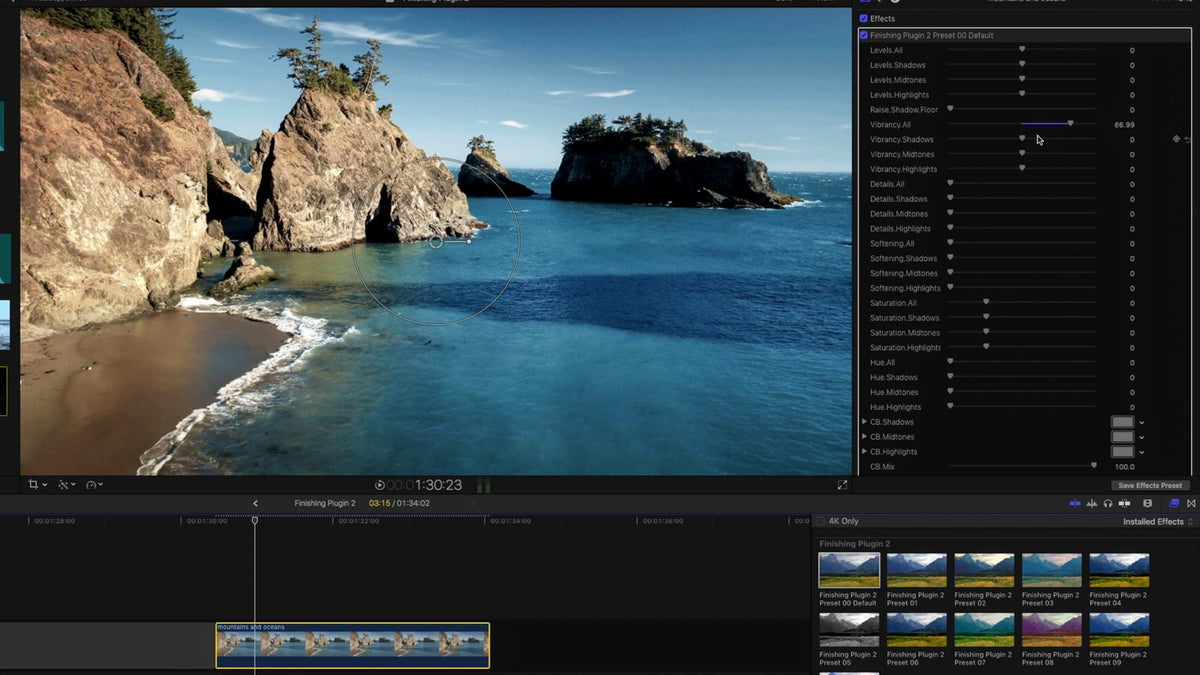Image resolution: width=1200 pixels, height=675 pixels.
Task: Click the Levels.Shadows parameter label
Action: (898, 65)
